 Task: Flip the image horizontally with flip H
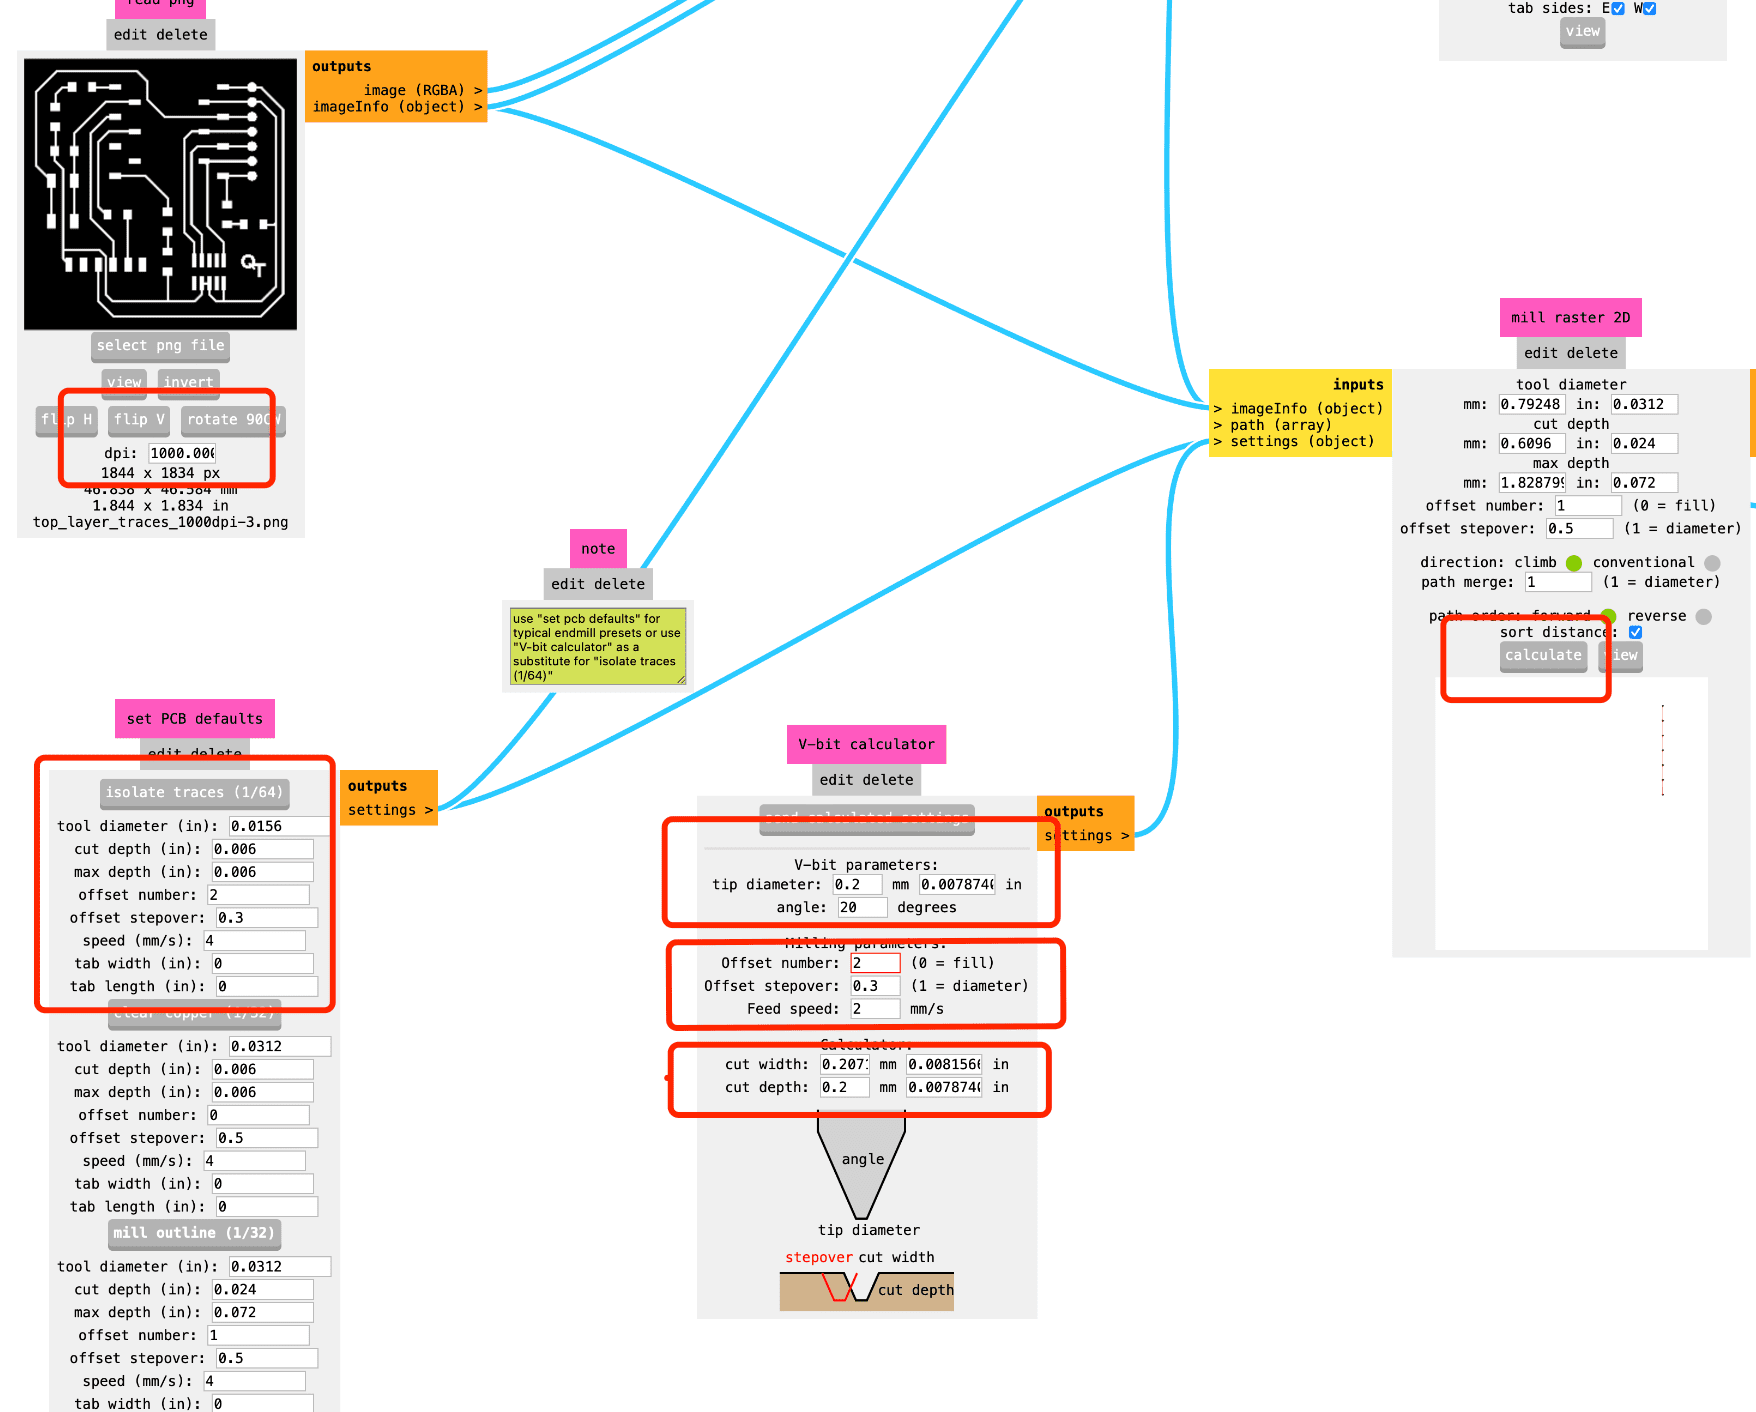pyautogui.click(x=67, y=420)
